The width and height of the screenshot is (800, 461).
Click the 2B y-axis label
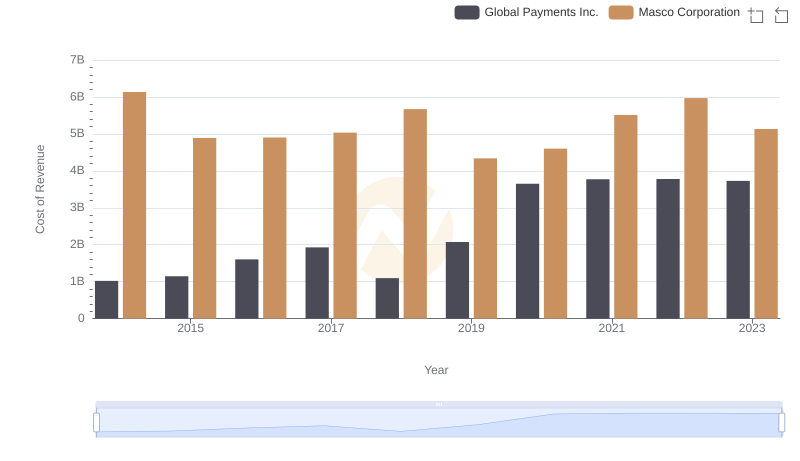pyautogui.click(x=77, y=244)
